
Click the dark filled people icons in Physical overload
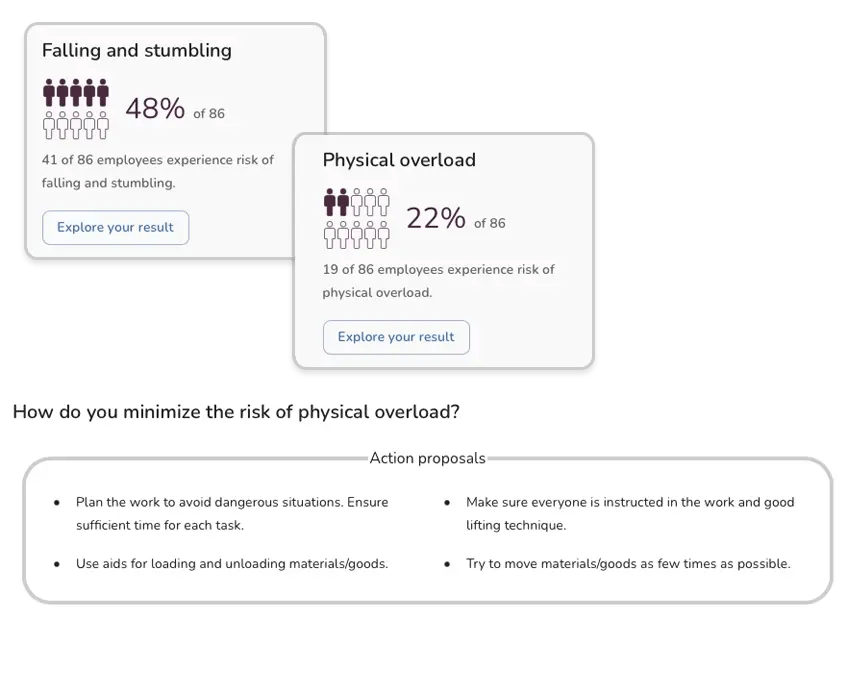pos(336,202)
